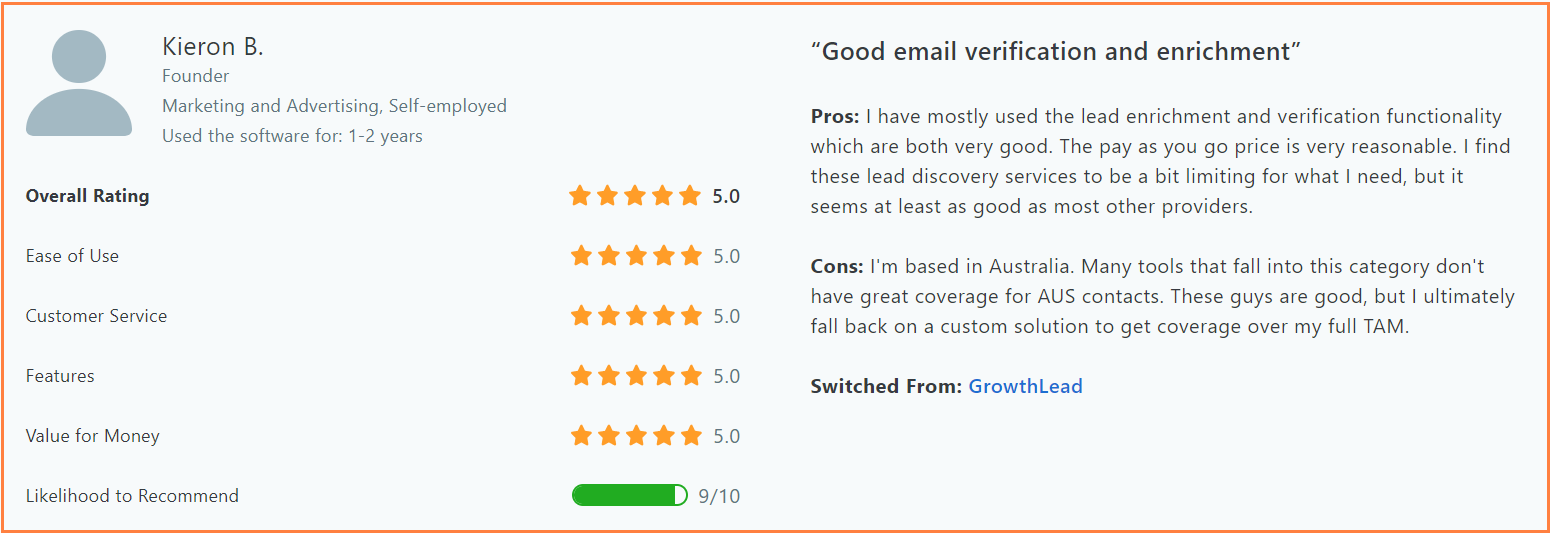Click the Founder job title text
Screen dimensions: 1550x533
pos(195,76)
